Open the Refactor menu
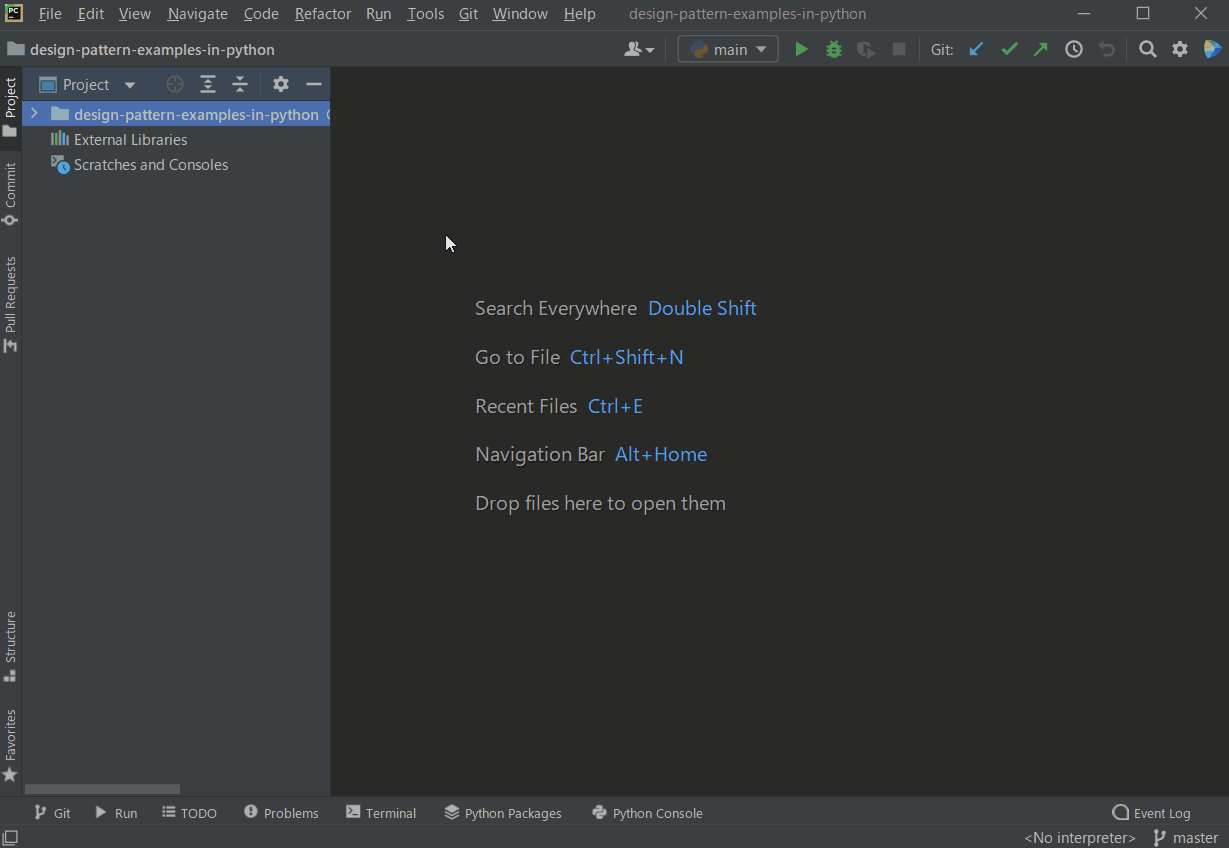This screenshot has height=848, width=1229. [323, 14]
